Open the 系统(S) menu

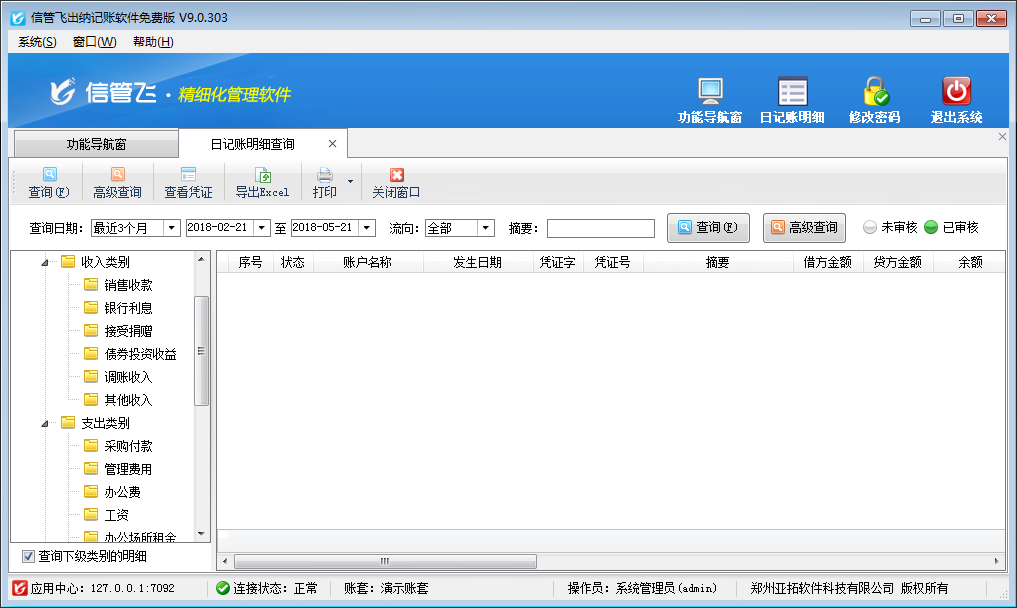[37, 42]
